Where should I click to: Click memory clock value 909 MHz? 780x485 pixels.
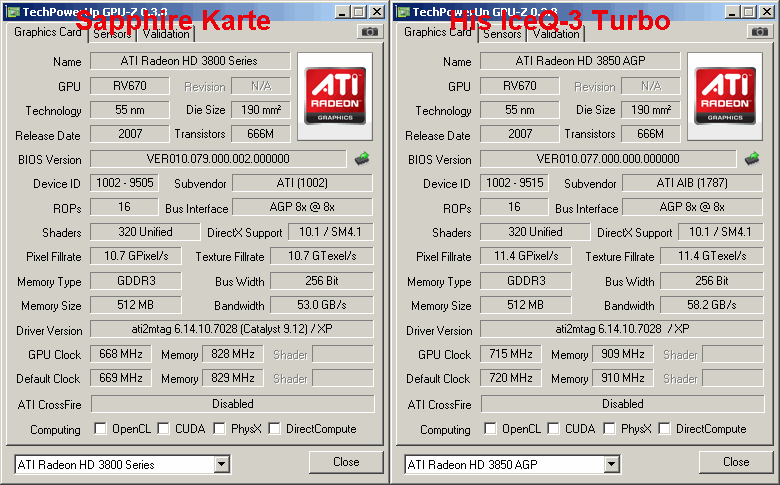coord(623,354)
